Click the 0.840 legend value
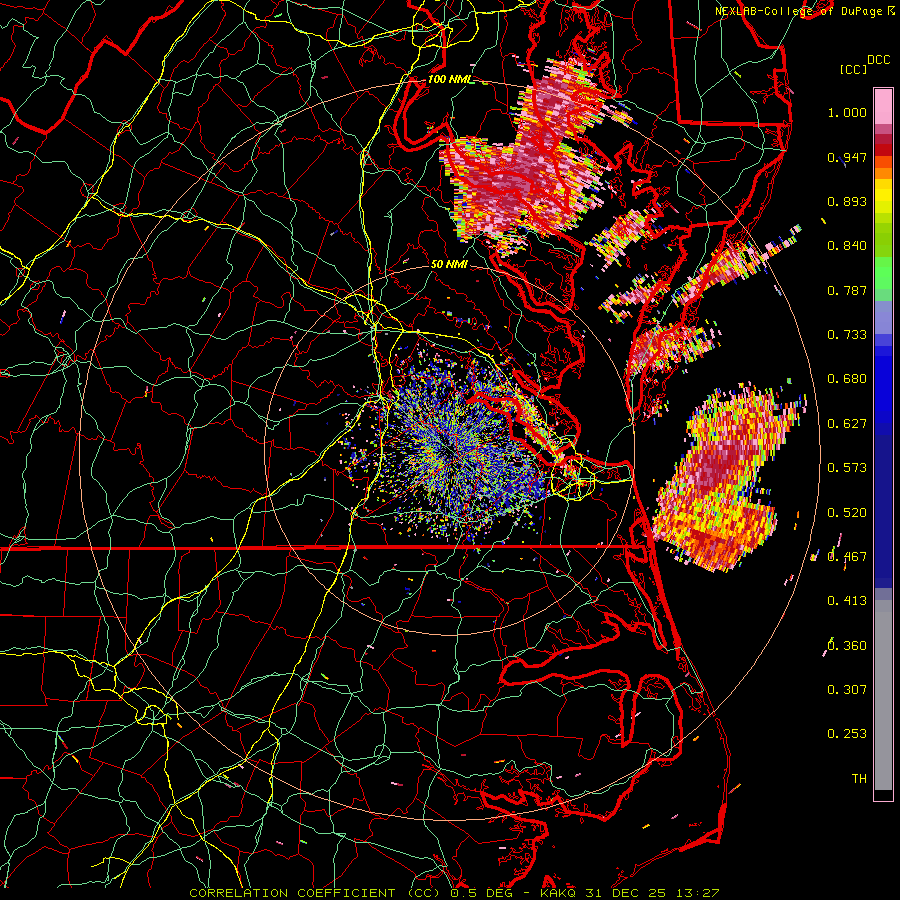Viewport: 900px width, 900px height. (847, 246)
